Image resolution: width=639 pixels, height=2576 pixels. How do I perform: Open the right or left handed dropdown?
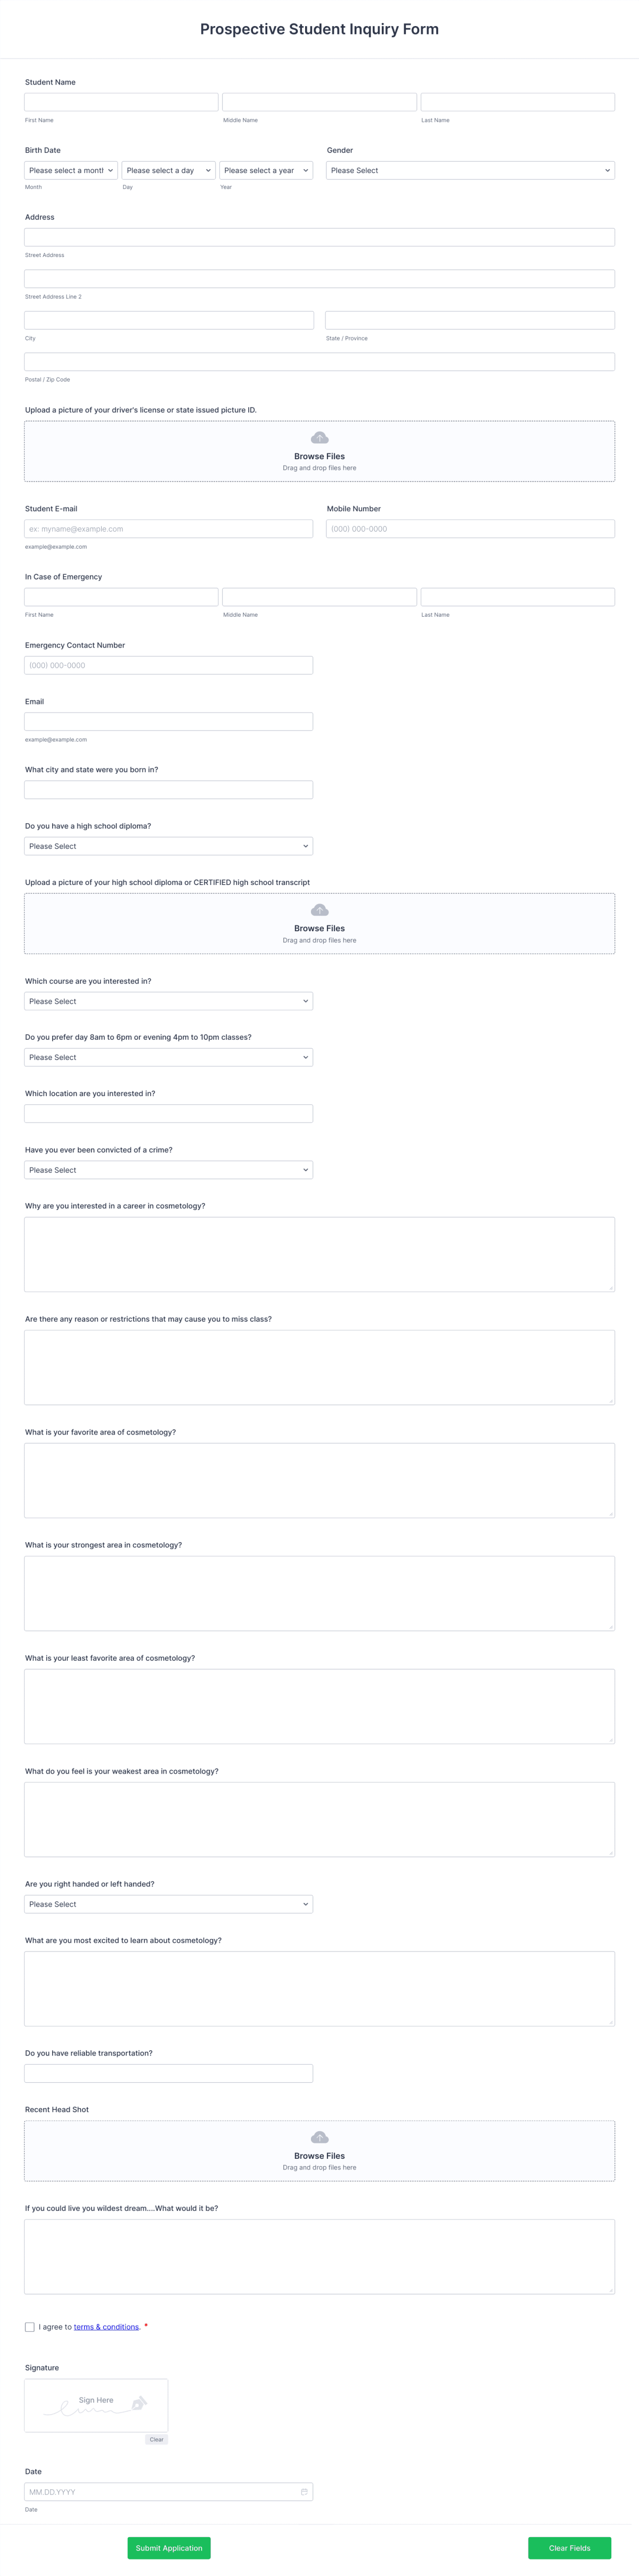(168, 1904)
